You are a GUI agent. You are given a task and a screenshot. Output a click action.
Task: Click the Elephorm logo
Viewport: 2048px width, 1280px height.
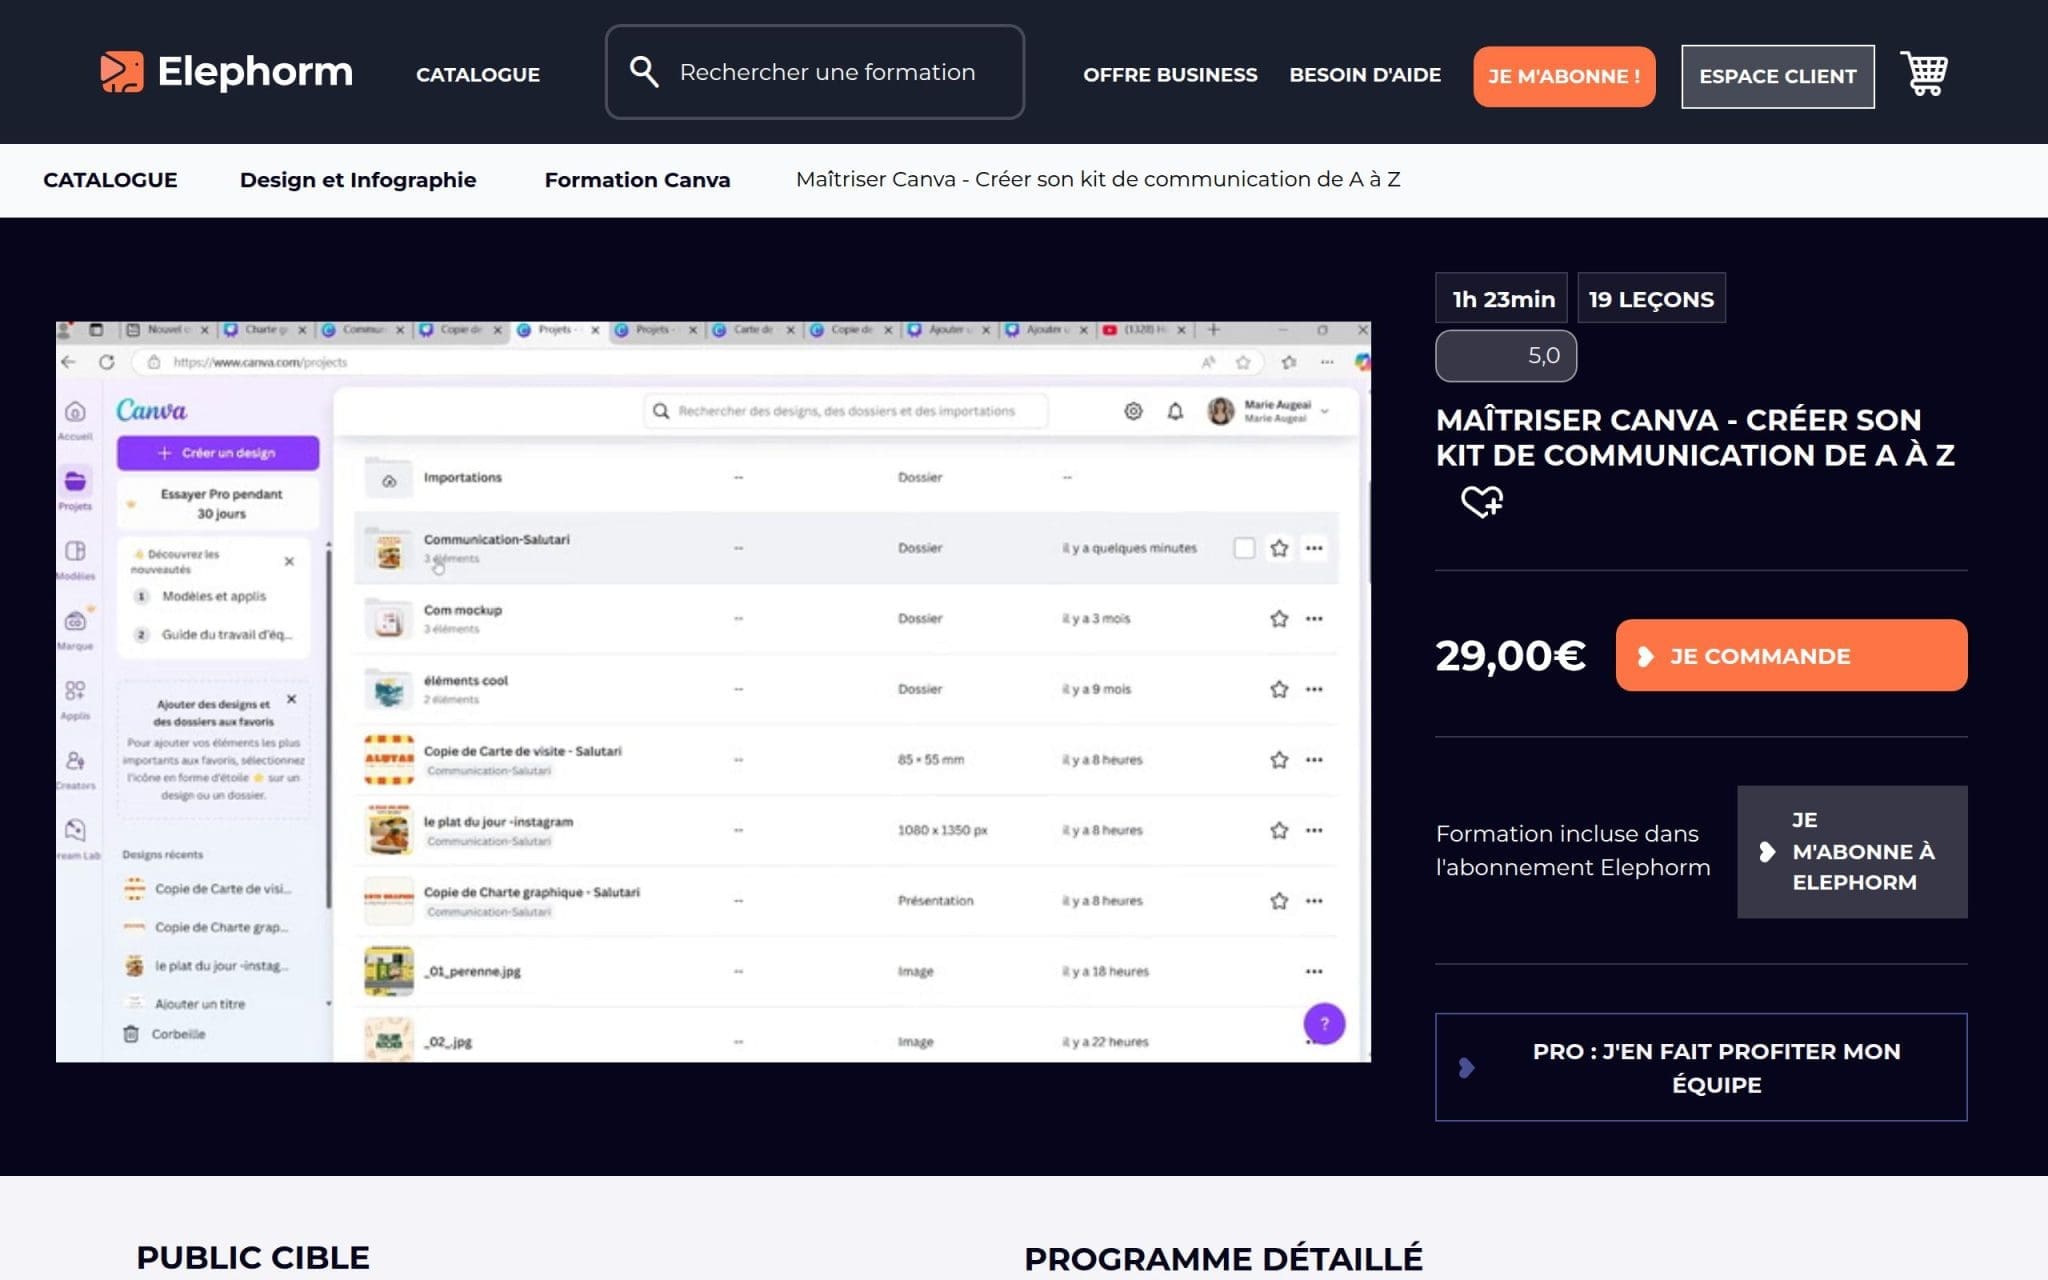click(x=226, y=72)
